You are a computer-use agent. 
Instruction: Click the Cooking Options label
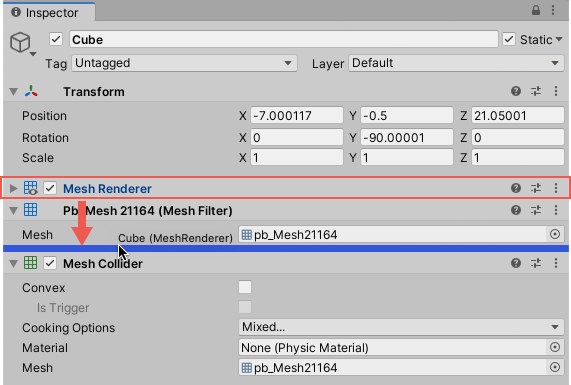tap(68, 327)
